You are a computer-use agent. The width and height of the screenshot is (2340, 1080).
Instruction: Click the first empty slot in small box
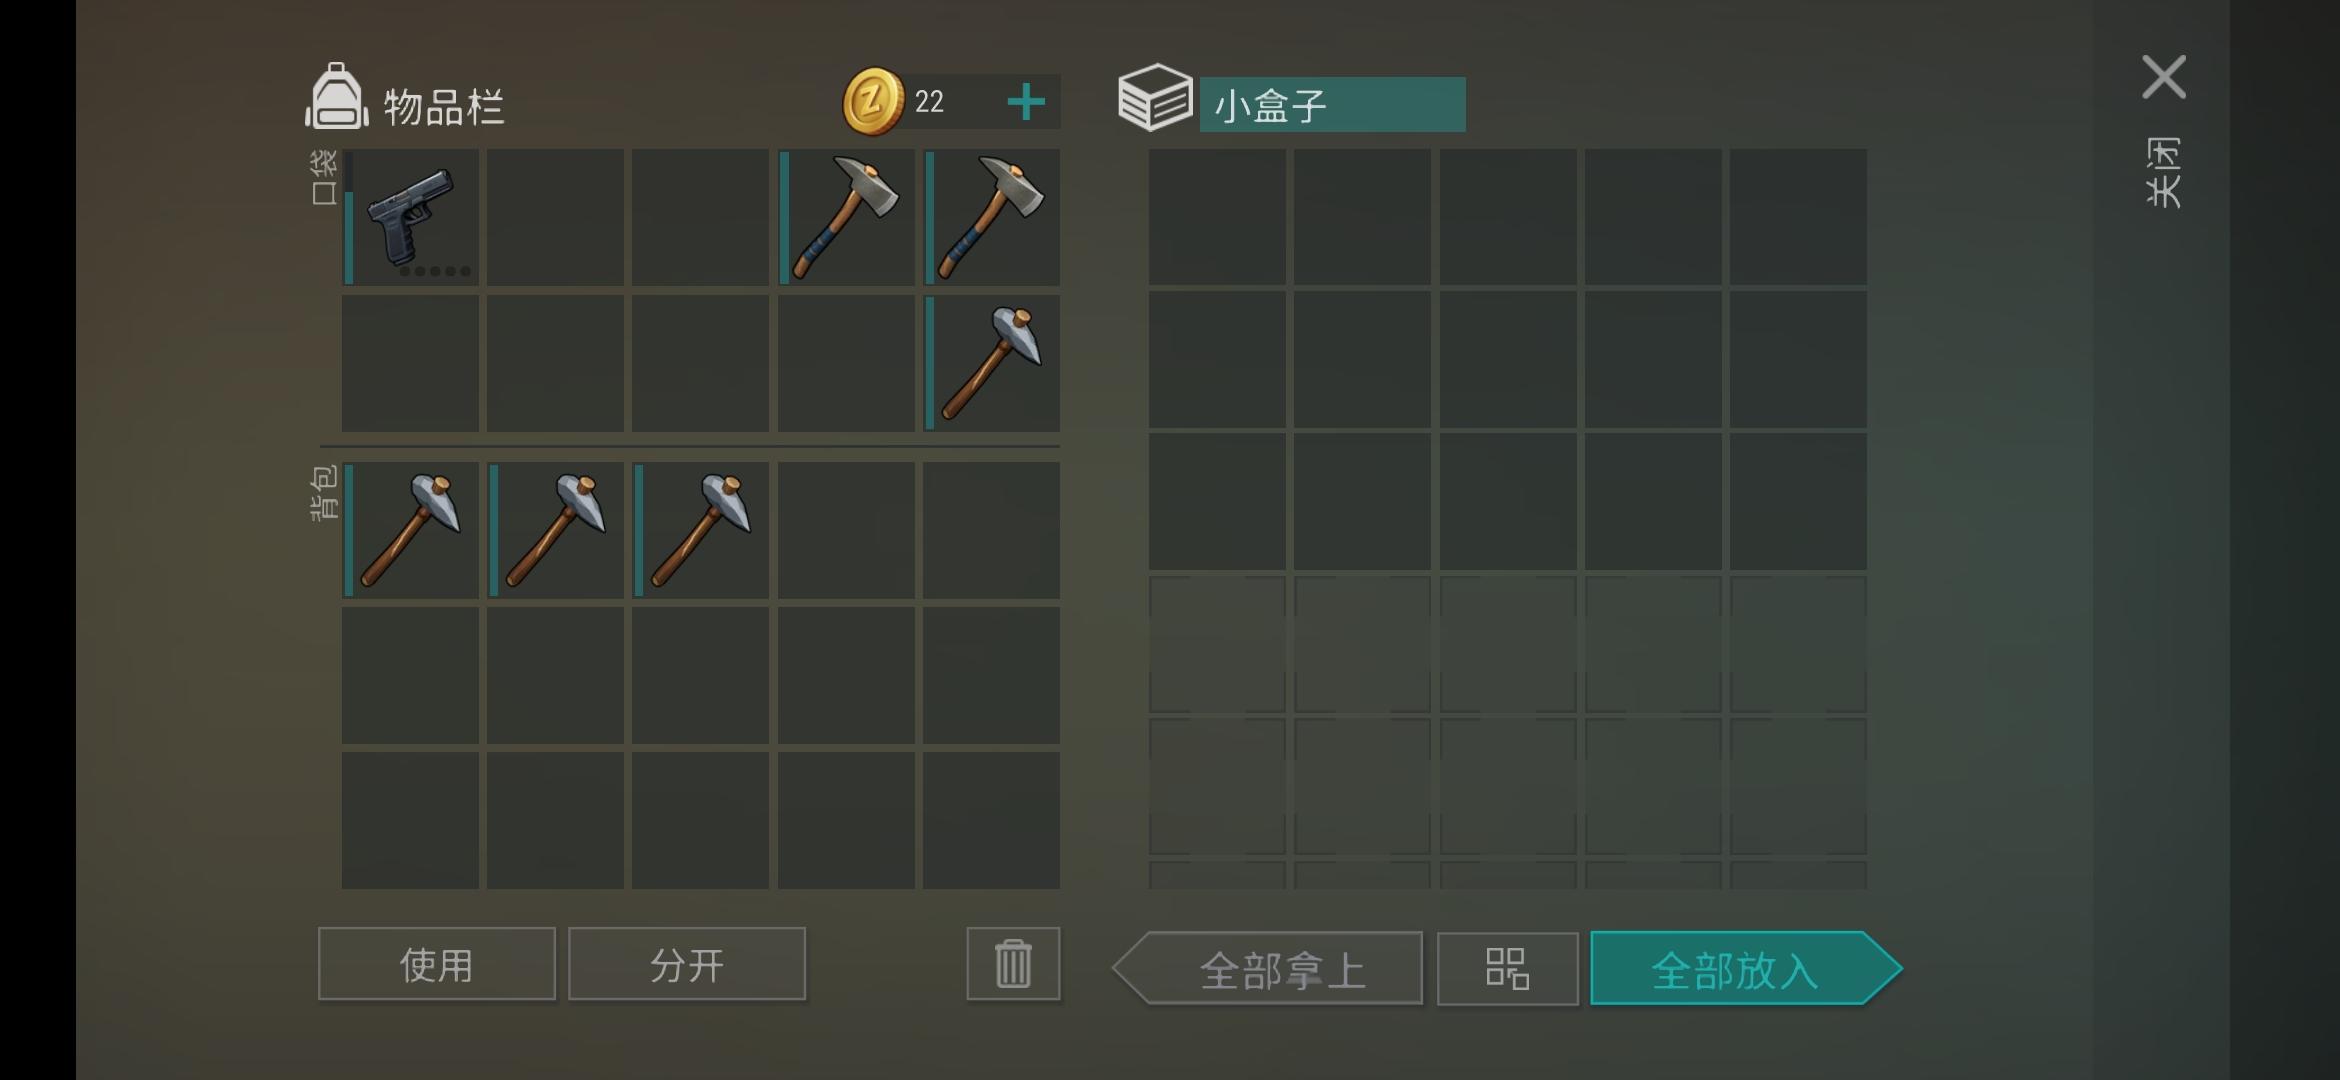[1217, 217]
